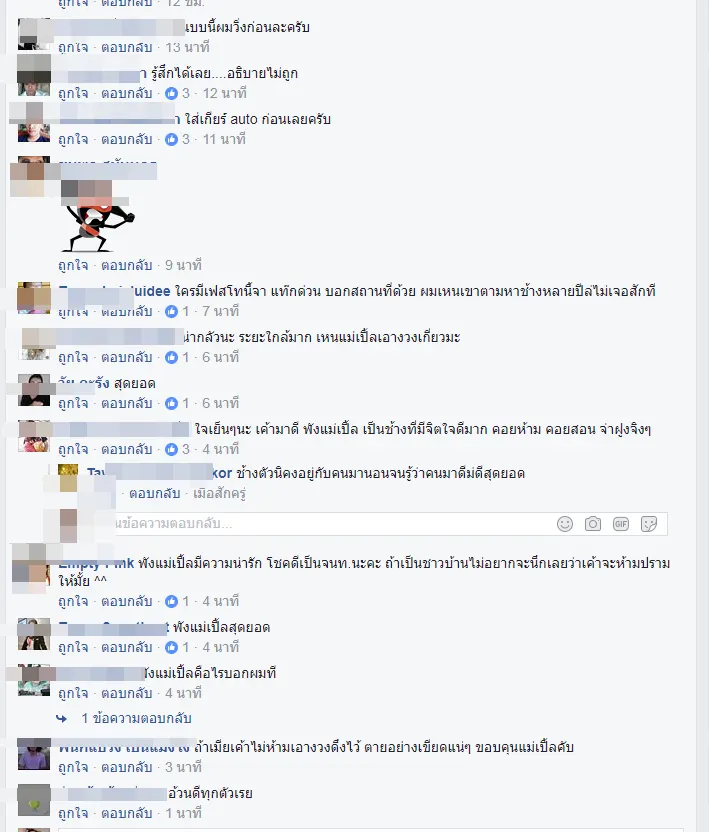
Task: Open the GIF picker in reply box
Action: tap(621, 524)
